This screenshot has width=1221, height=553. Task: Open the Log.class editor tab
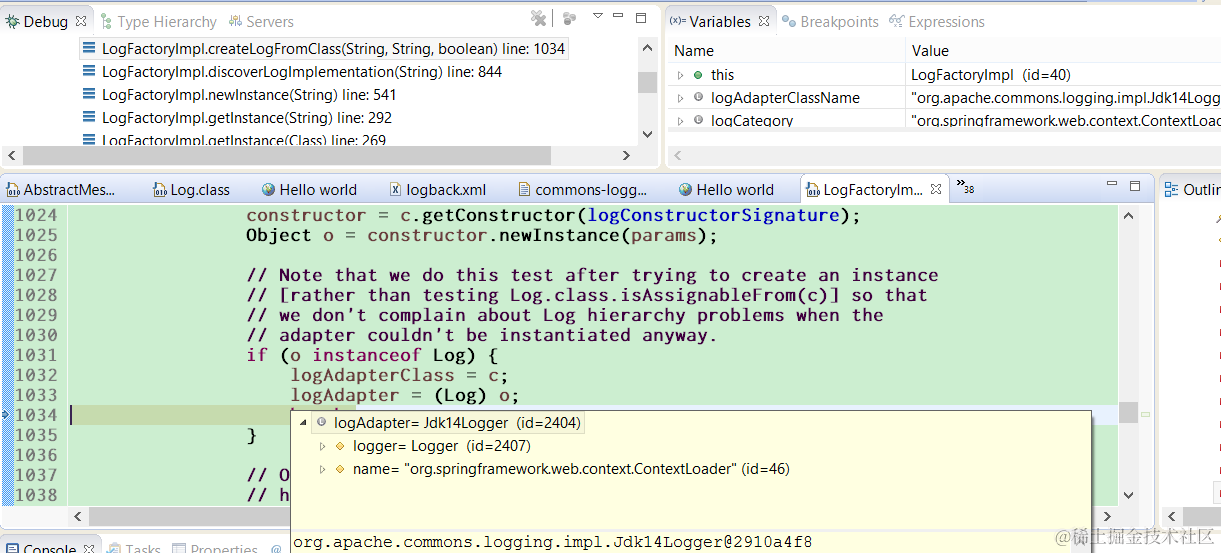(x=190, y=190)
